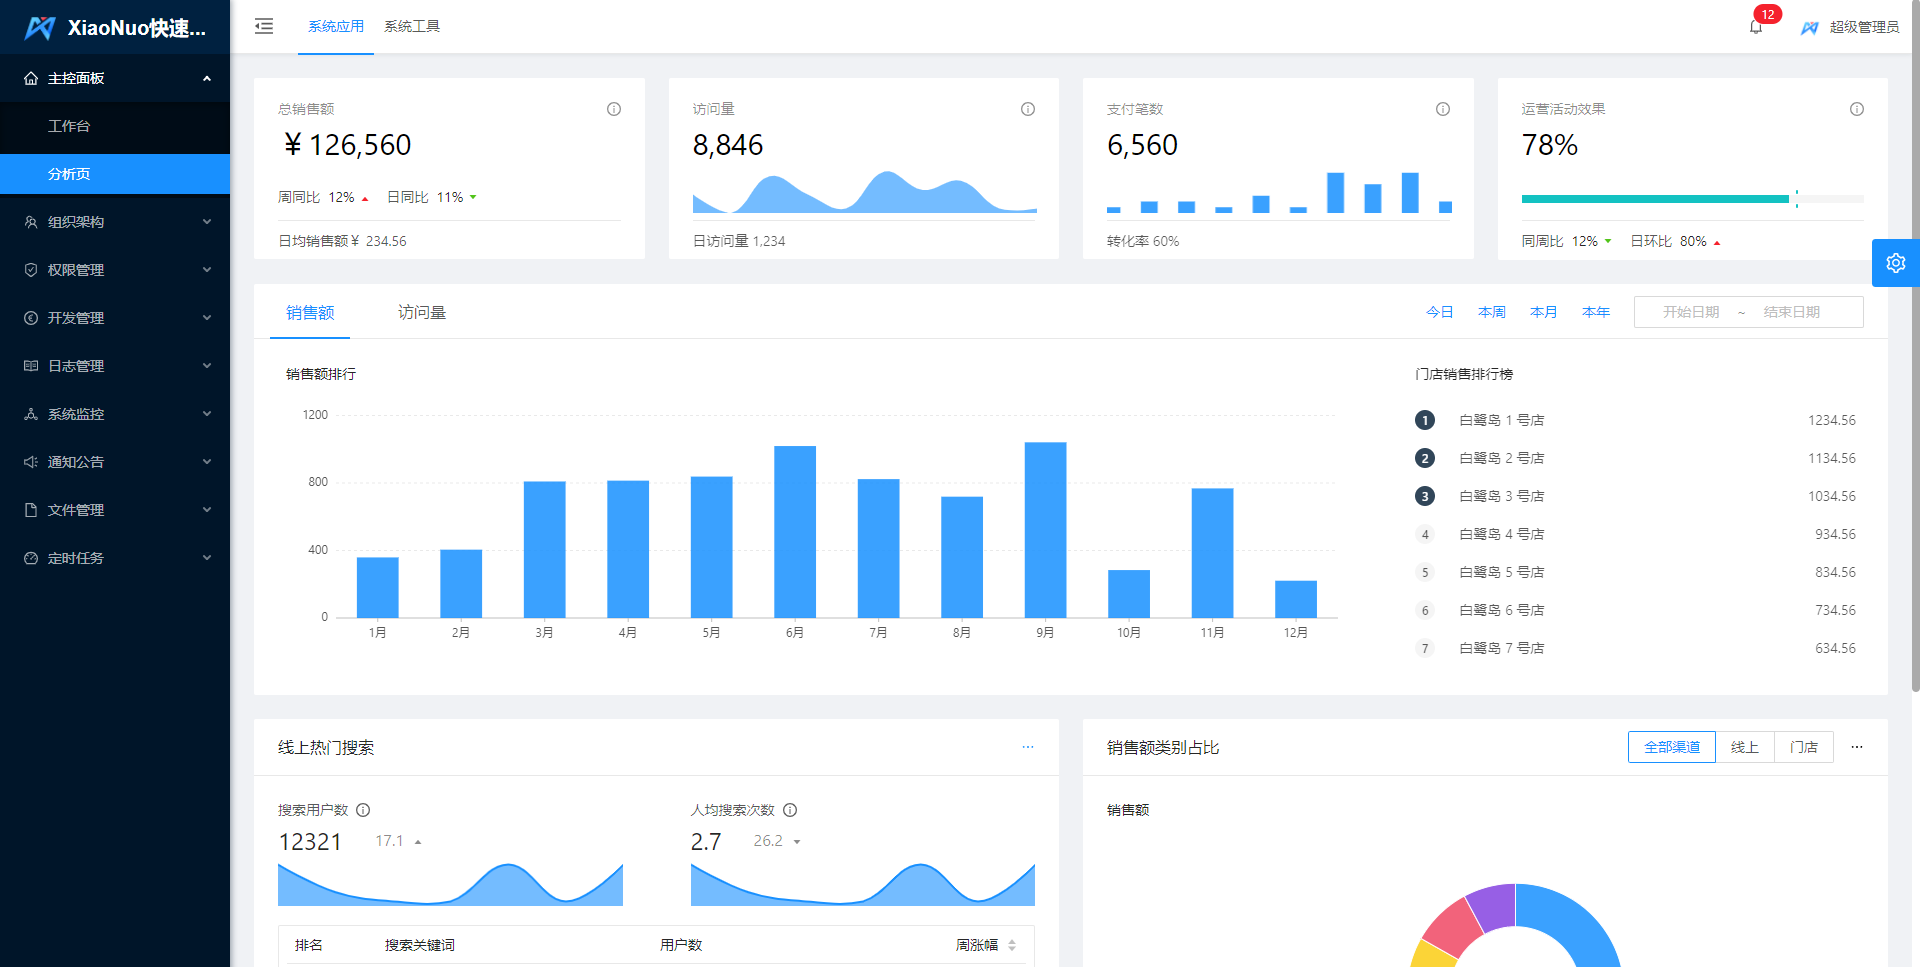Click the 6月 bar in the sales chart
Image resolution: width=1920 pixels, height=967 pixels.
pos(795,532)
